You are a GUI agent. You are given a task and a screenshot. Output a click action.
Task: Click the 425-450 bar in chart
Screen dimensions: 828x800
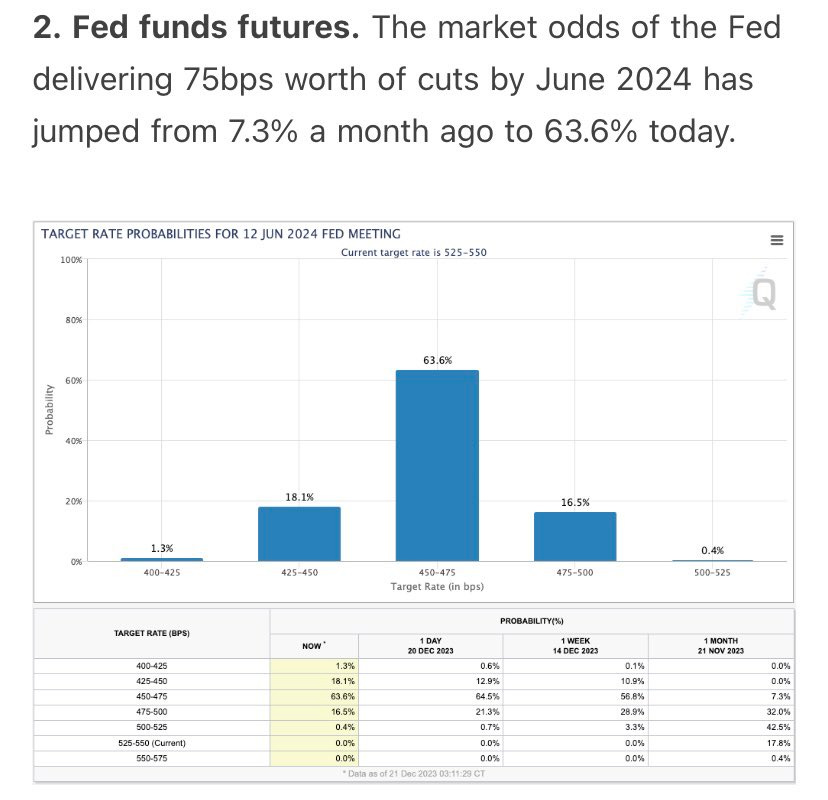[299, 533]
